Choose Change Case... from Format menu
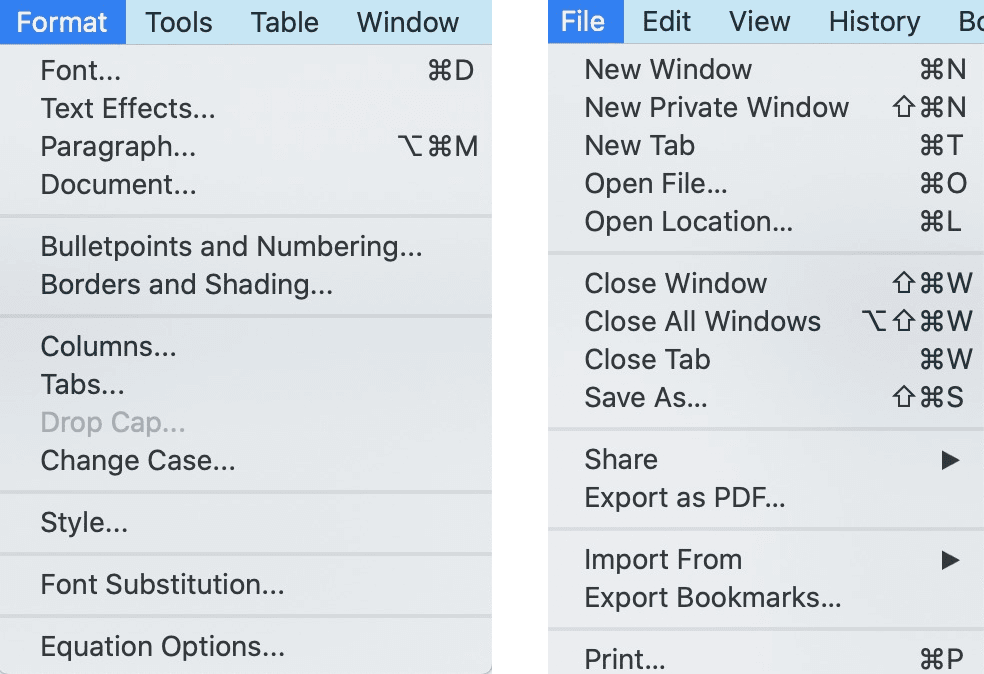The image size is (984, 674). click(x=138, y=461)
